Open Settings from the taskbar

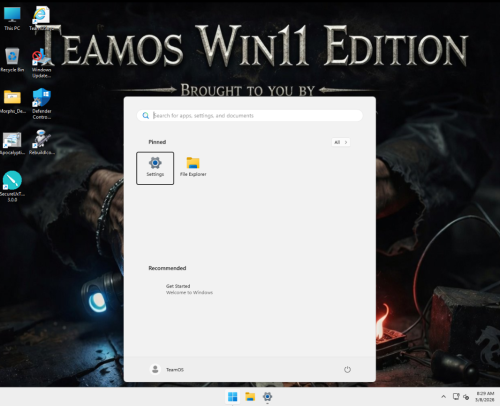(267, 397)
